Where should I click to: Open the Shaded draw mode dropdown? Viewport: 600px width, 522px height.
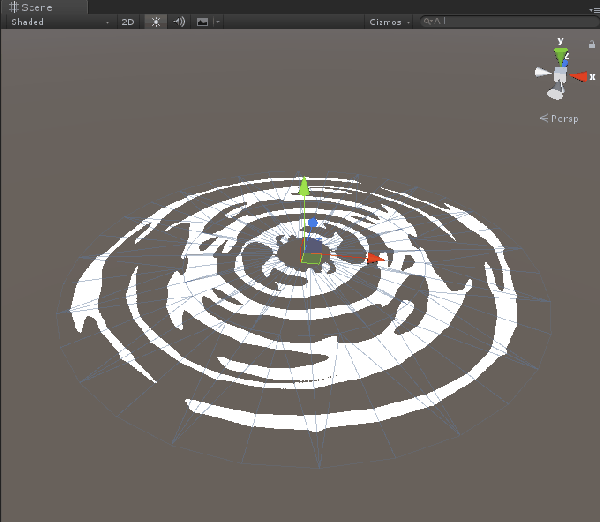click(60, 21)
